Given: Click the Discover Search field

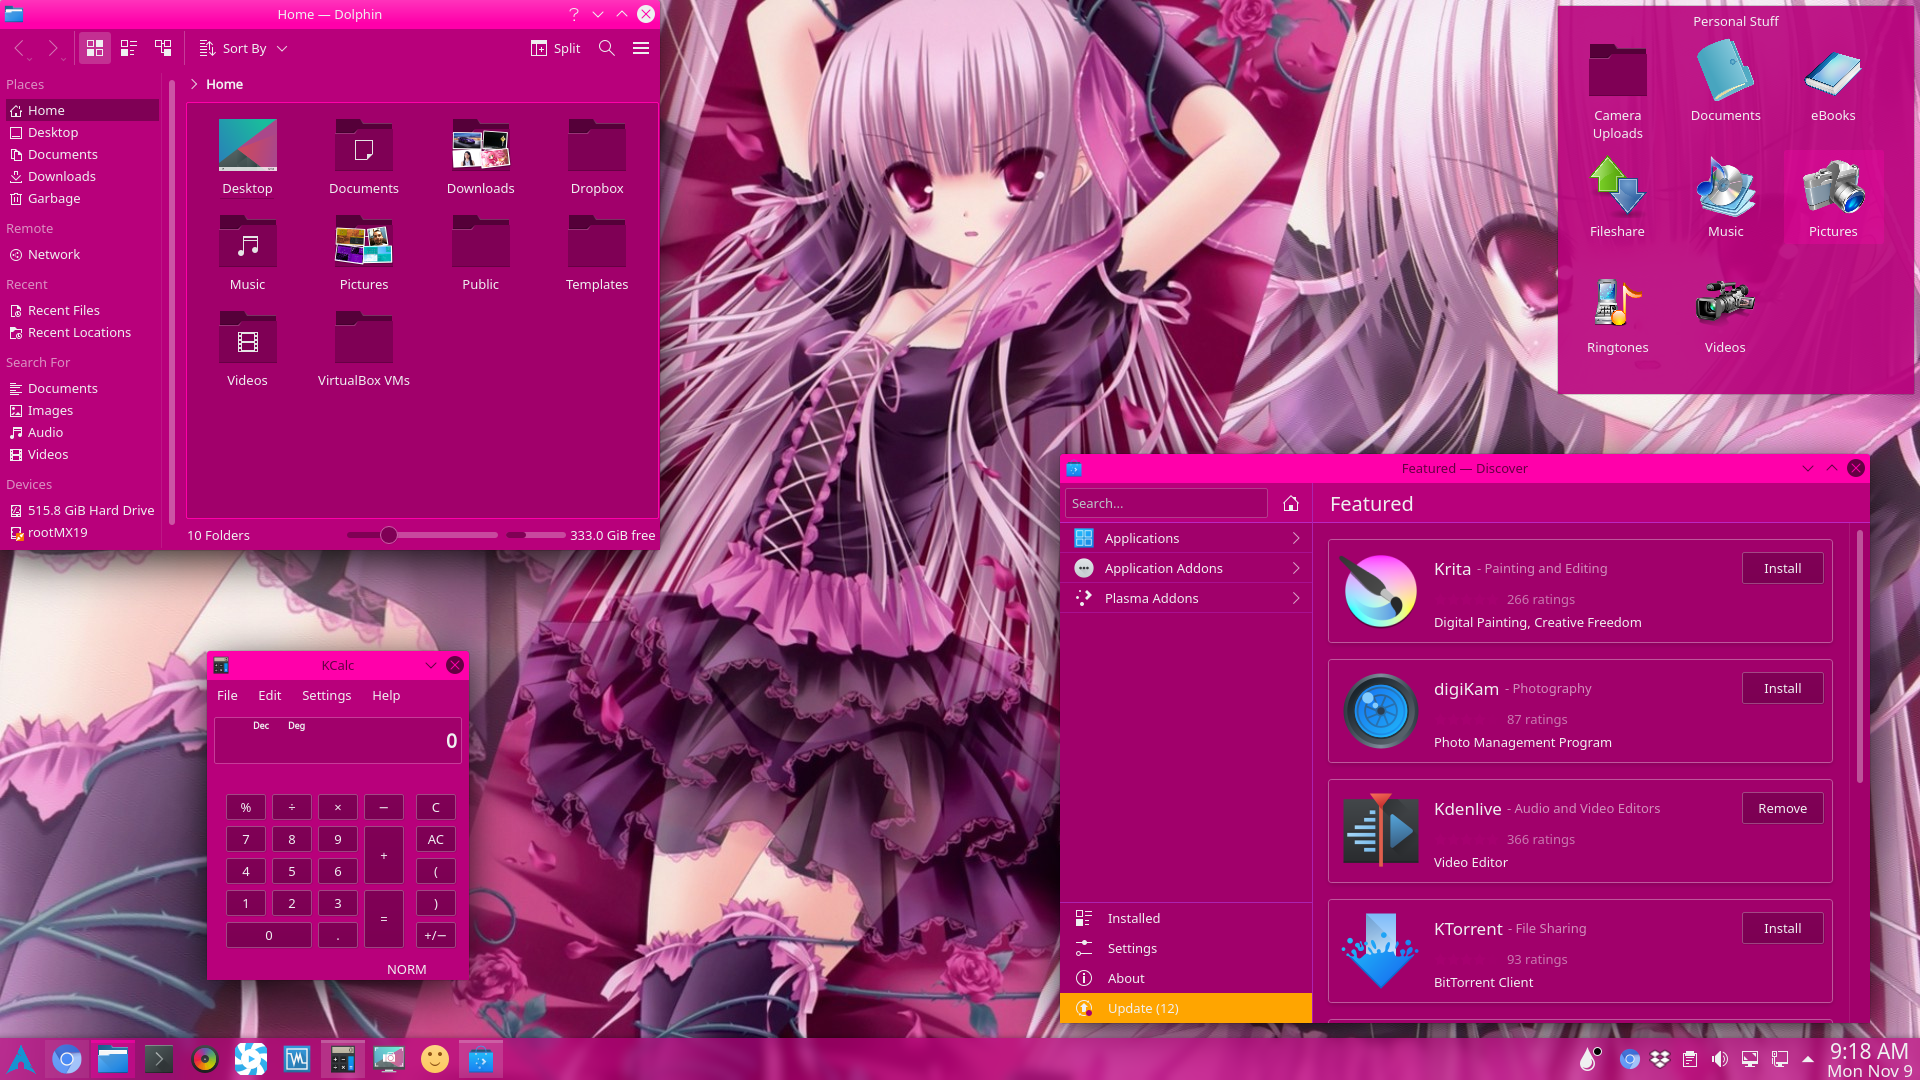Looking at the screenshot, I should [1166, 503].
